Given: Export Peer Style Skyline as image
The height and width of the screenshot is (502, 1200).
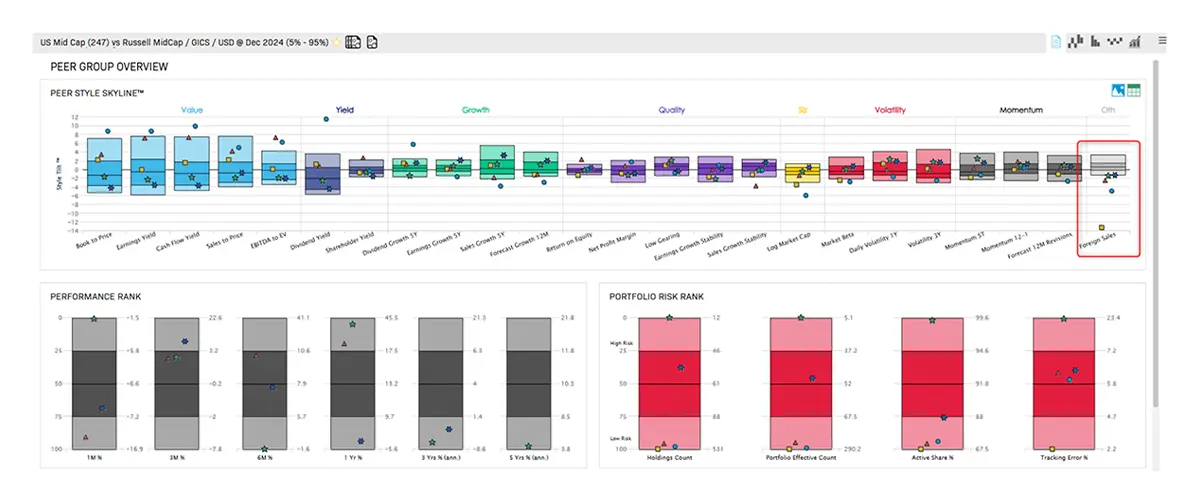Looking at the screenshot, I should (x=1119, y=91).
